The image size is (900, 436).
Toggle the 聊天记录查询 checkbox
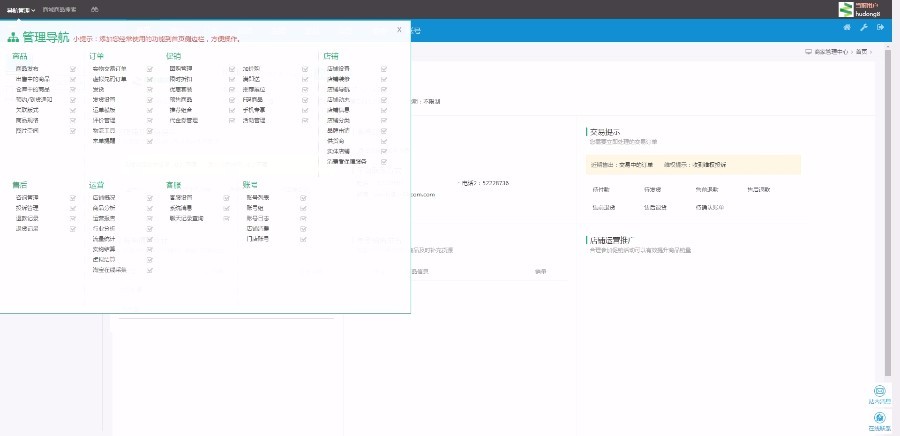[227, 219]
